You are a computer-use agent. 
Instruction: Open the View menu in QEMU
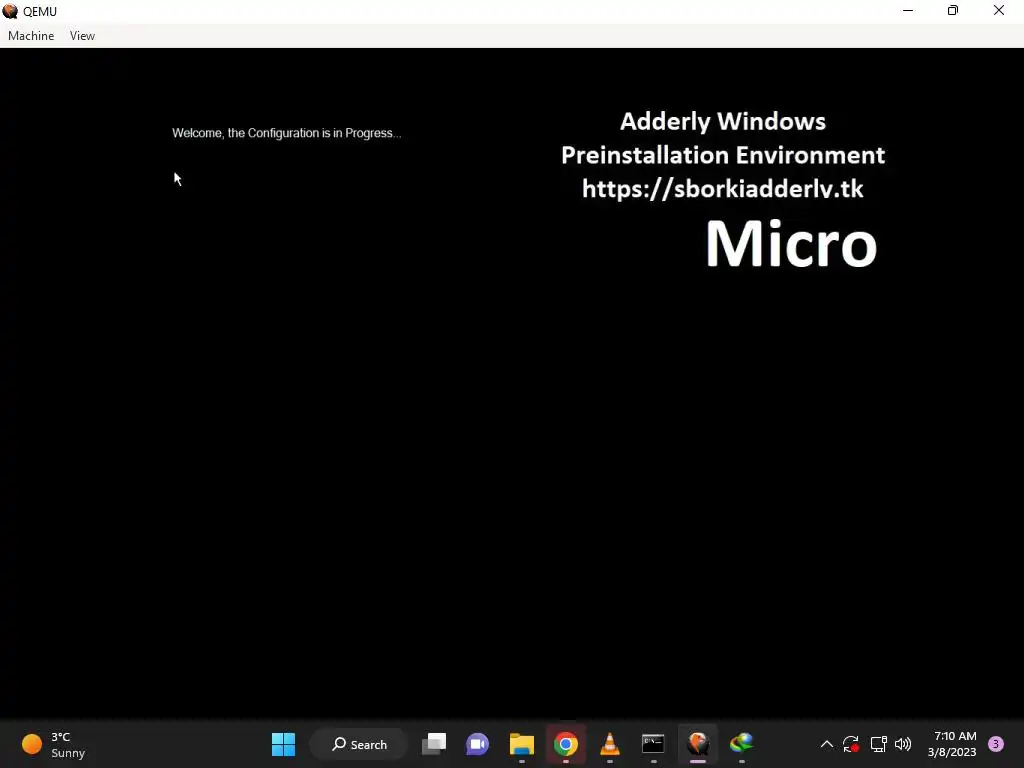[x=82, y=36]
